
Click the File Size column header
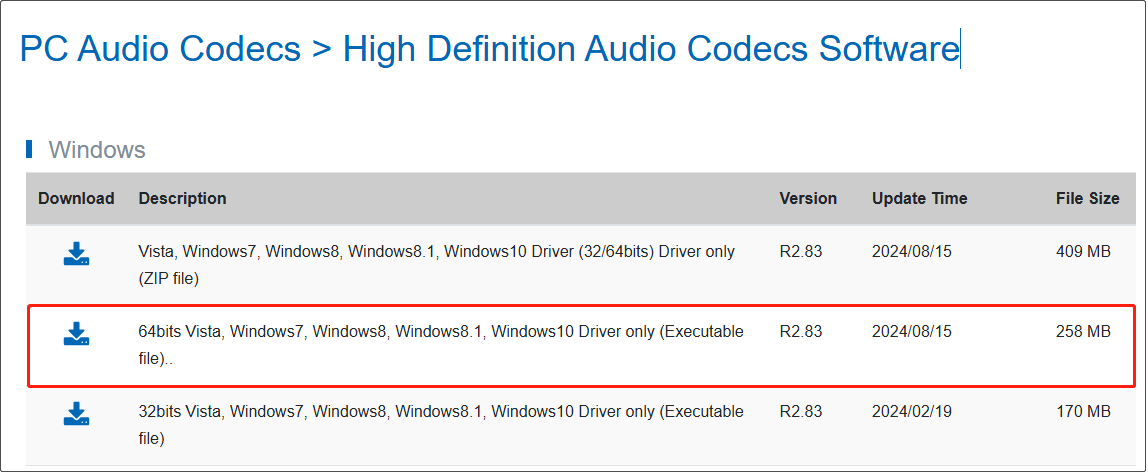pos(1087,198)
